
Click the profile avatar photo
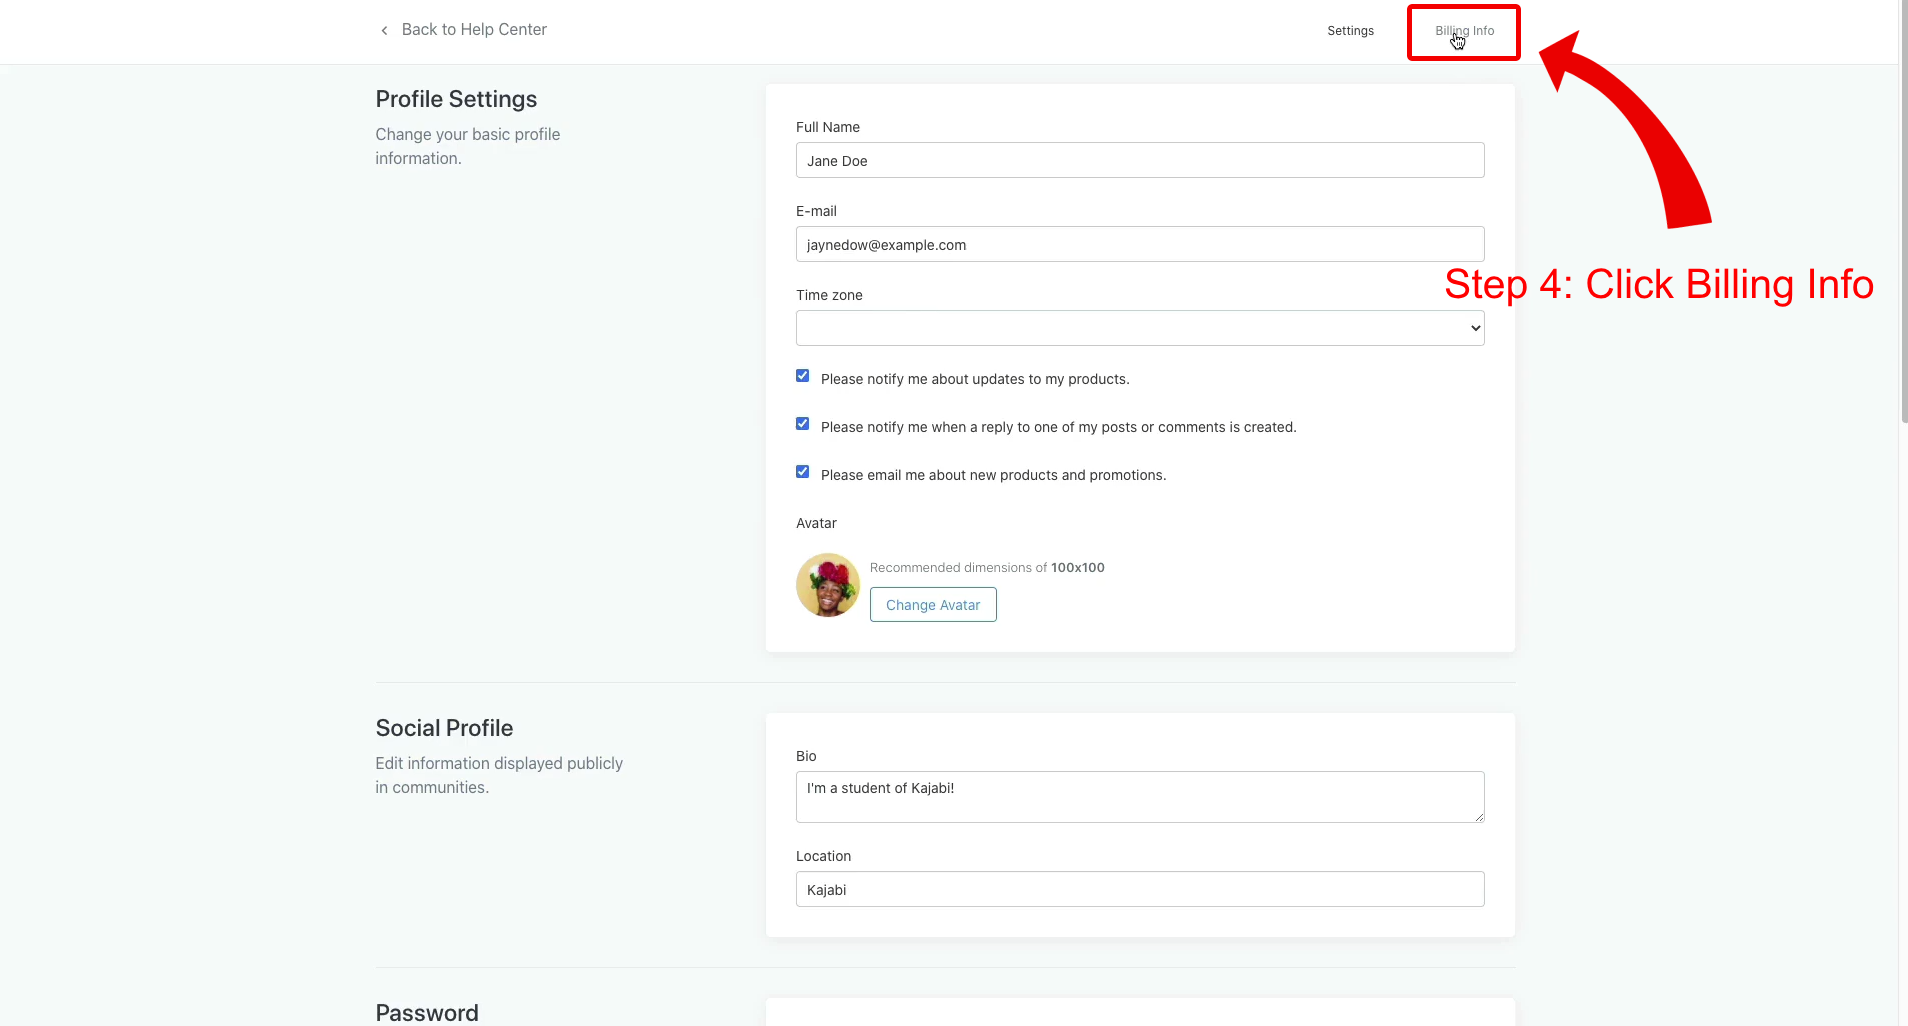point(828,585)
